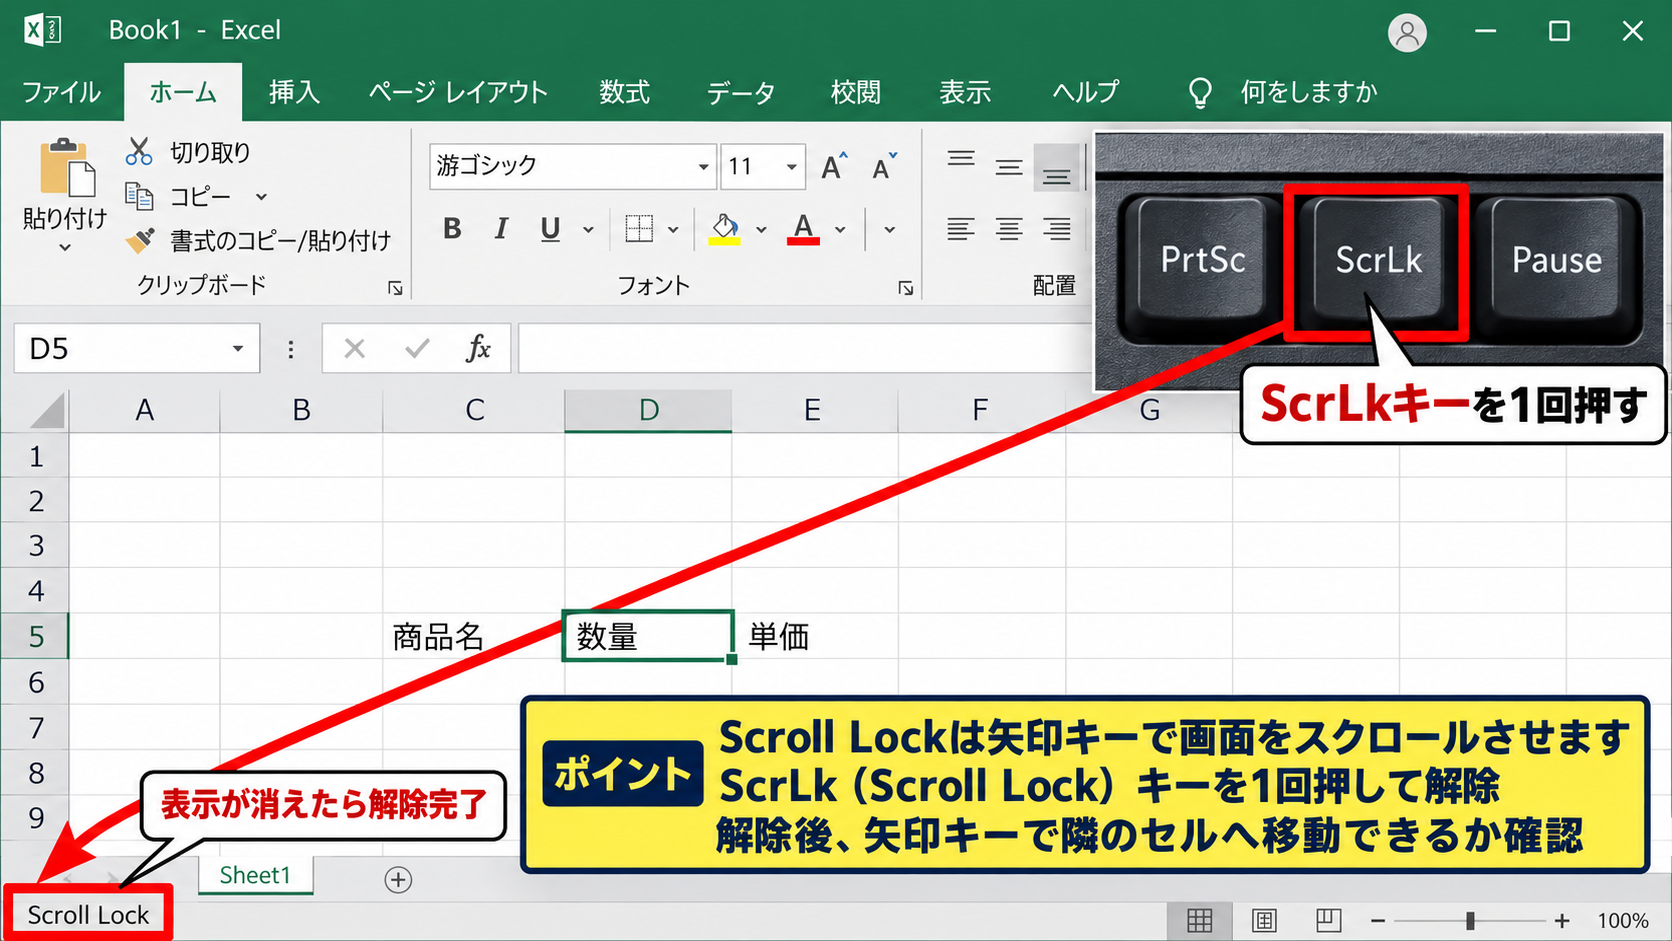The width and height of the screenshot is (1672, 941).
Task: Increase font size with the larger A icon
Action: pos(833,166)
